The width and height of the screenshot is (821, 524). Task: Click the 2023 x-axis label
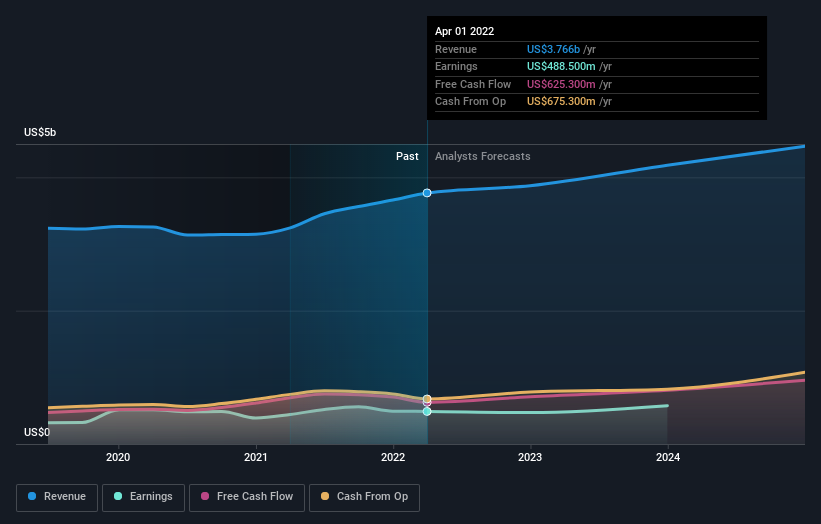[x=530, y=458]
